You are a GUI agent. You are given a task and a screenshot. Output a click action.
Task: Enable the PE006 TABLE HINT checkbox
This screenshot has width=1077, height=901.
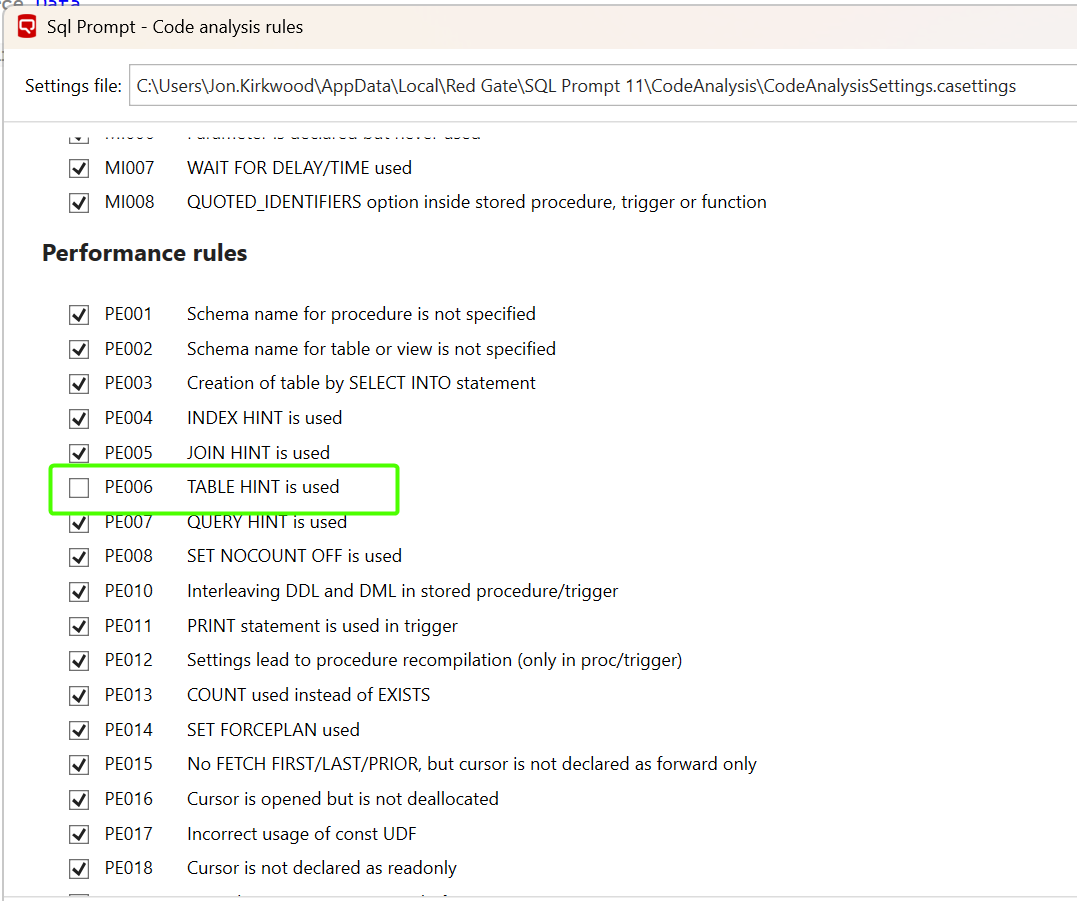[79, 488]
